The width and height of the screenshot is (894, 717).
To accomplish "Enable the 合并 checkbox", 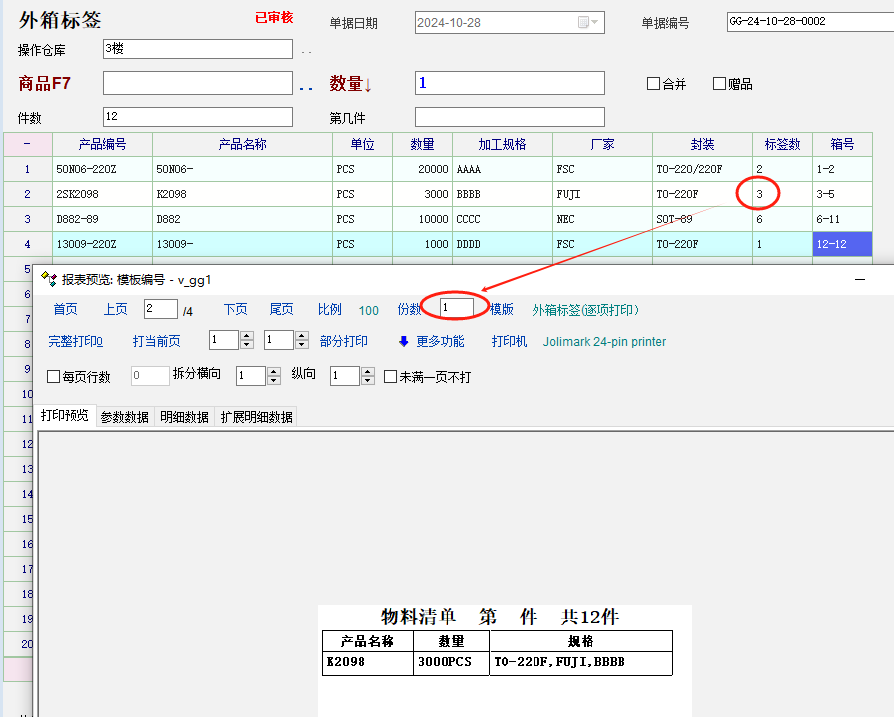I will point(654,84).
